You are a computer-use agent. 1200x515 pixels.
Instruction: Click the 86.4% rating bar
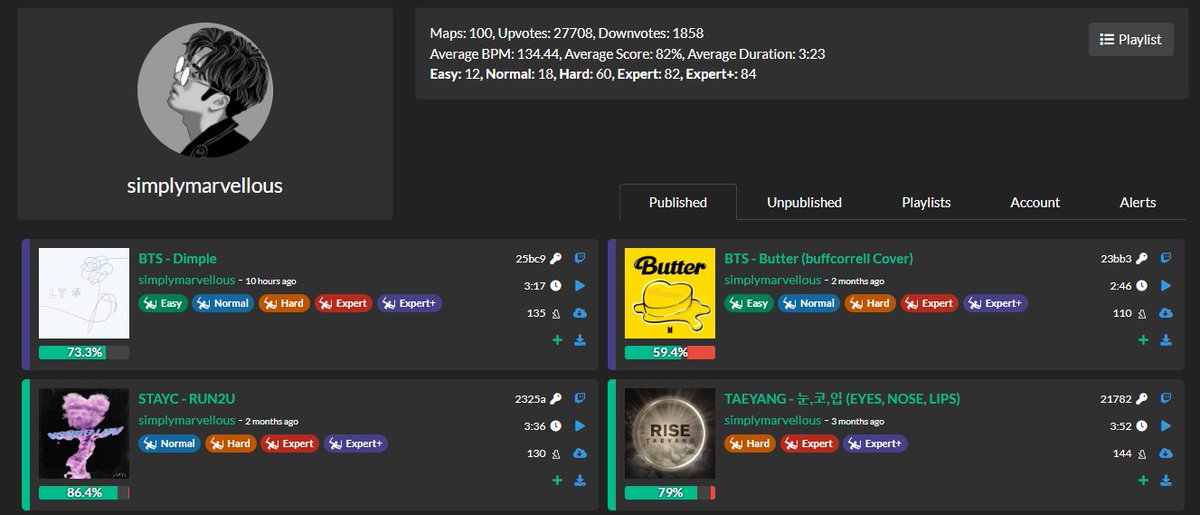(x=84, y=492)
